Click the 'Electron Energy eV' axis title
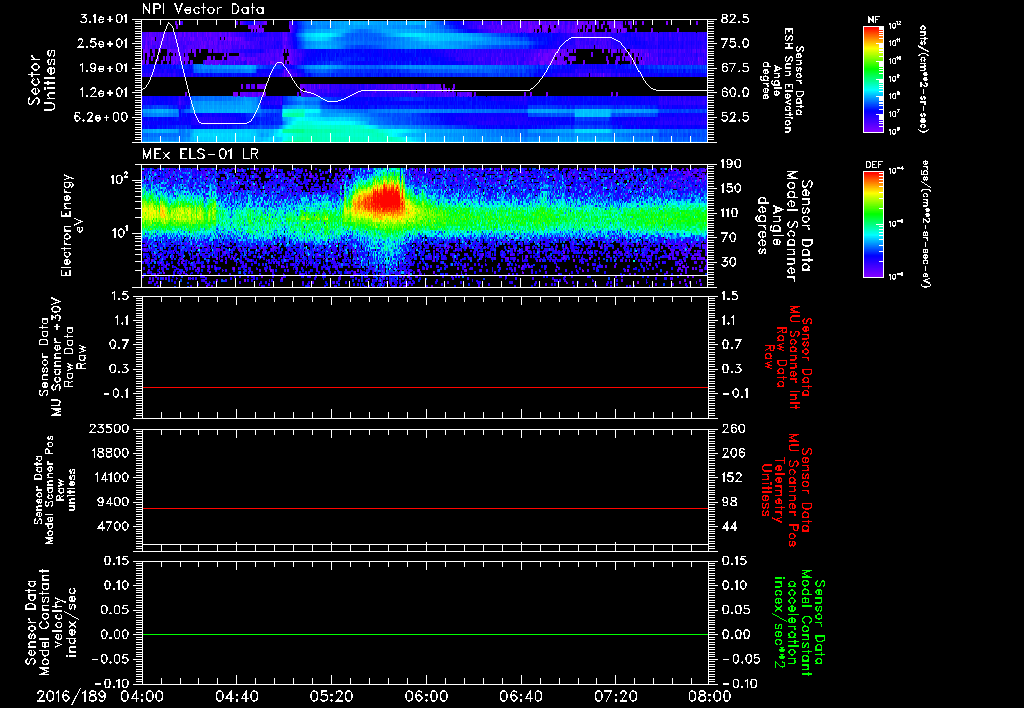The width and height of the screenshot is (1024, 708). pyautogui.click(x=73, y=225)
